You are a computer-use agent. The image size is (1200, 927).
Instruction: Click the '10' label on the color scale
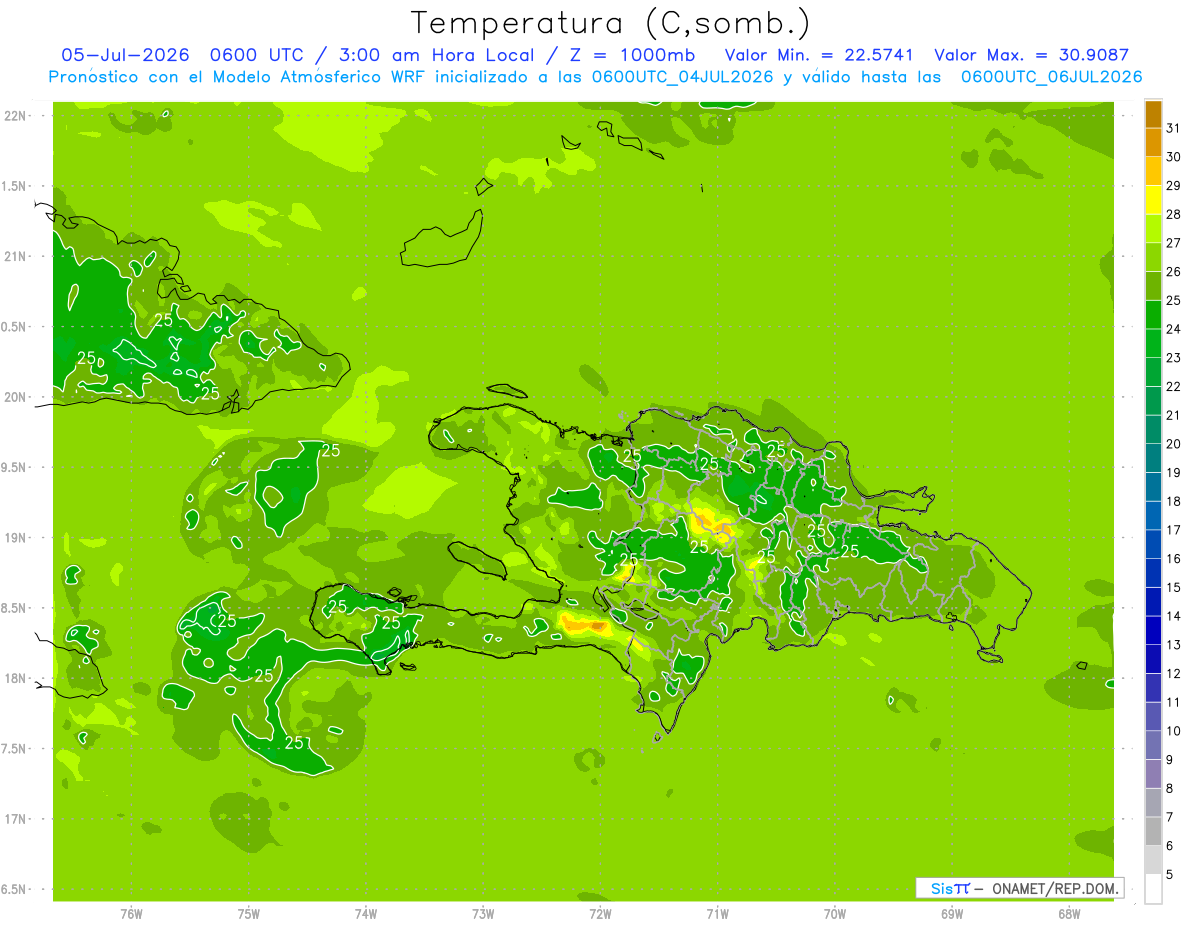click(1174, 731)
